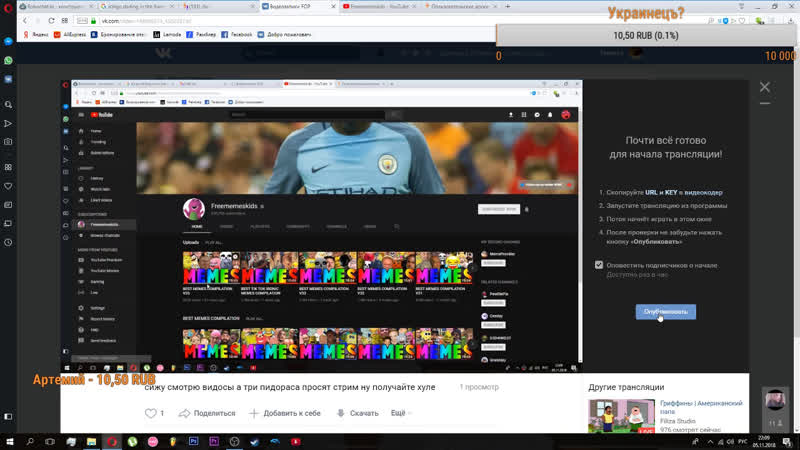The width and height of the screenshot is (800, 450).
Task: Open the sidebar snapshot camera tool
Action: coord(9,140)
